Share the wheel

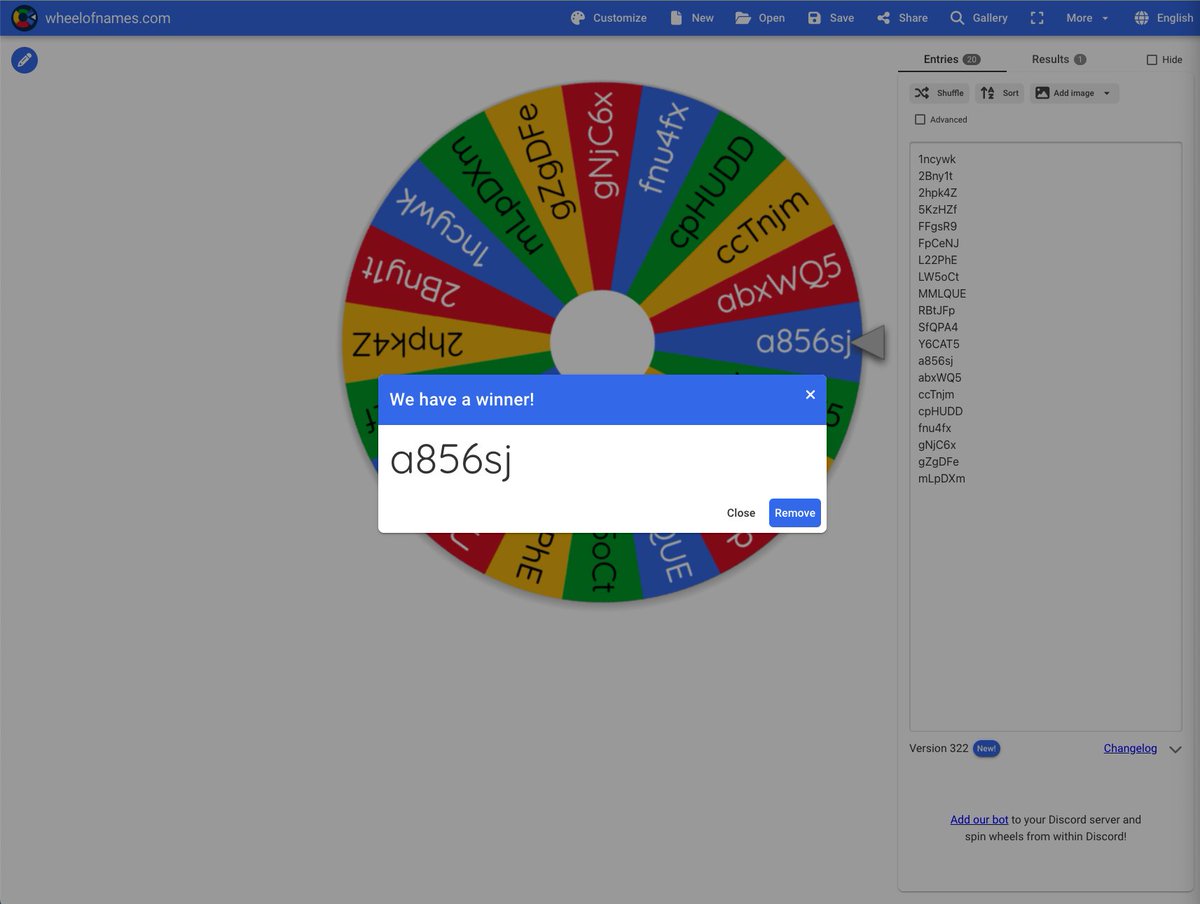902,18
